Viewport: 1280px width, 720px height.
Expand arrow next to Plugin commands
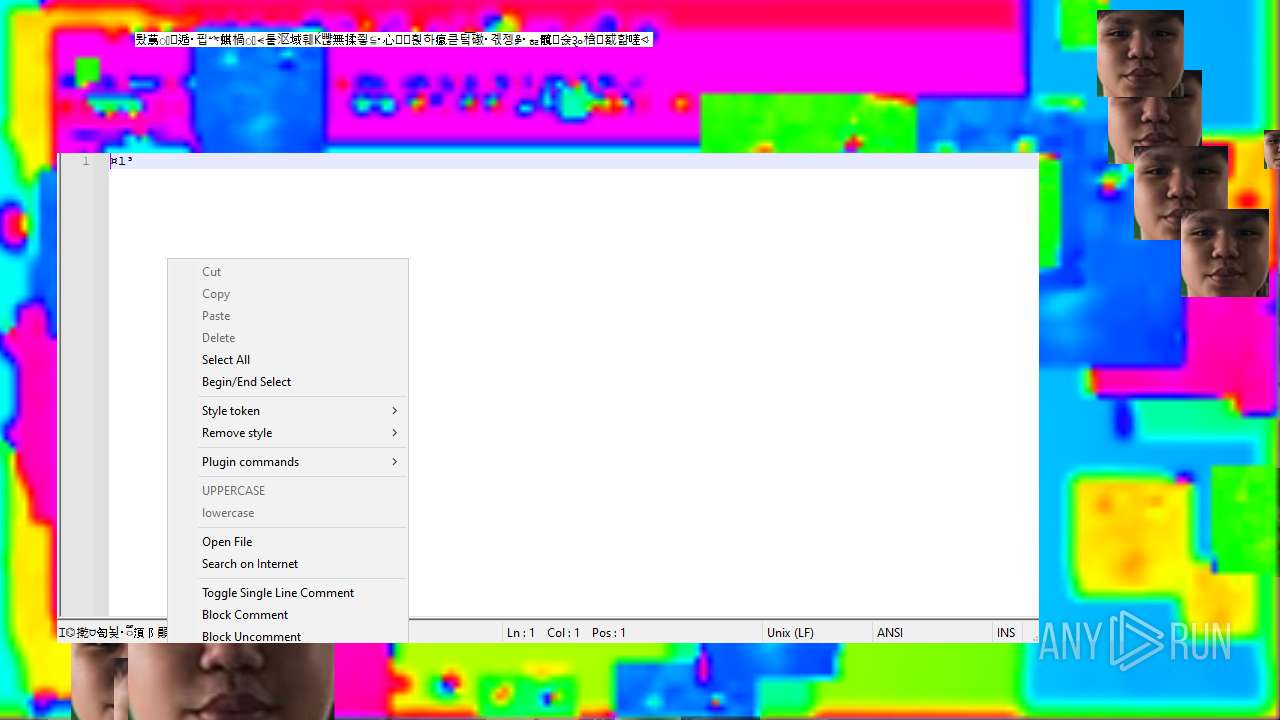point(395,462)
